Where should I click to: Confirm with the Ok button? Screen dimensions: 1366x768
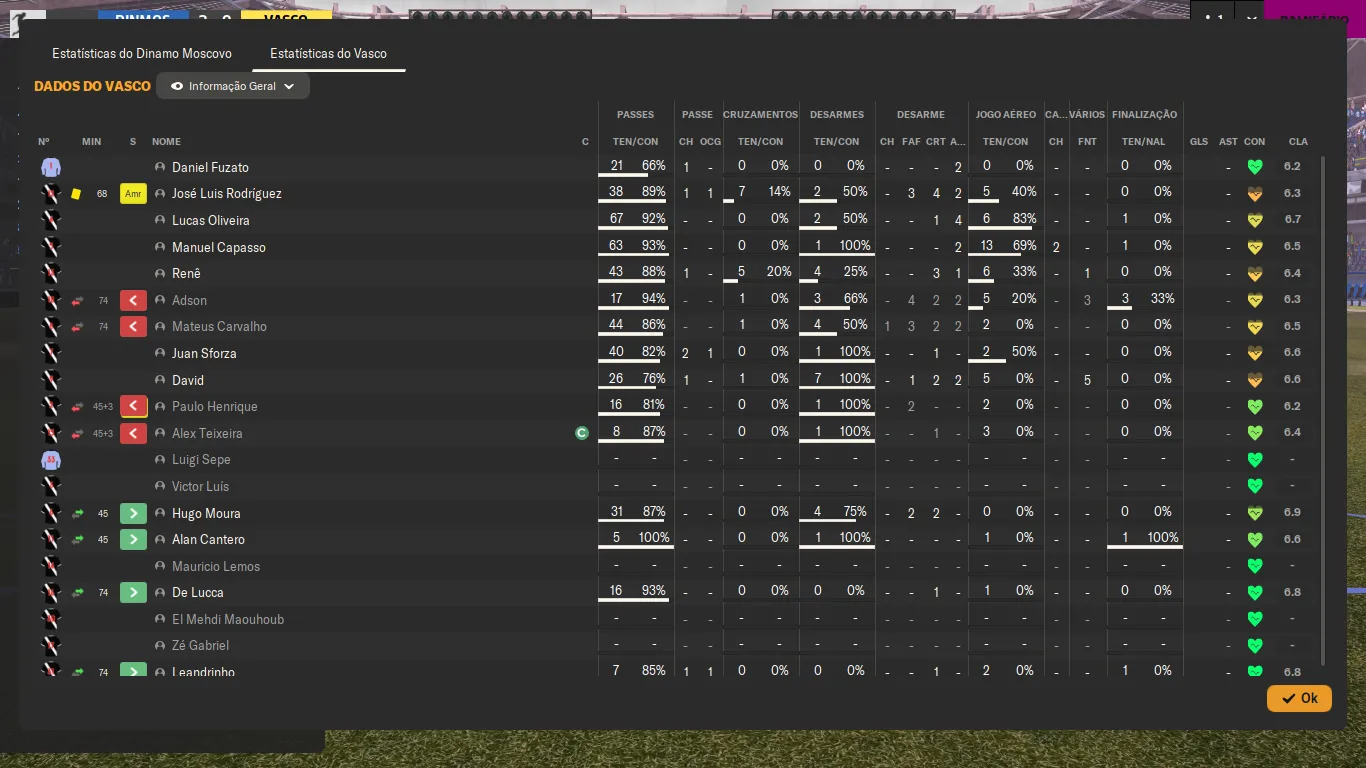click(x=1299, y=698)
